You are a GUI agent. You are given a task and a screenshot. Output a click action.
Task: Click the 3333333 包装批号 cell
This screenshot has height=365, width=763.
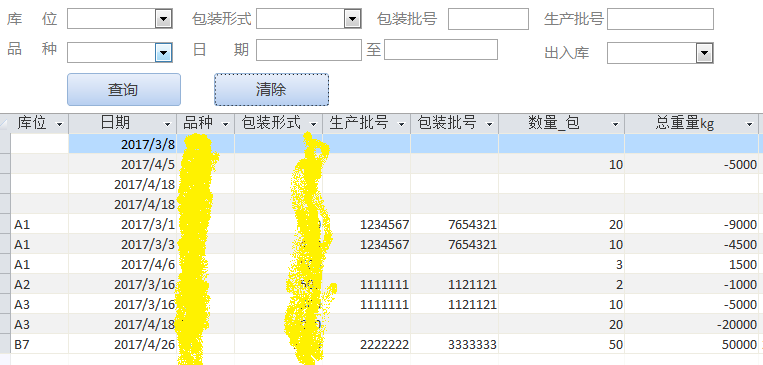454,344
